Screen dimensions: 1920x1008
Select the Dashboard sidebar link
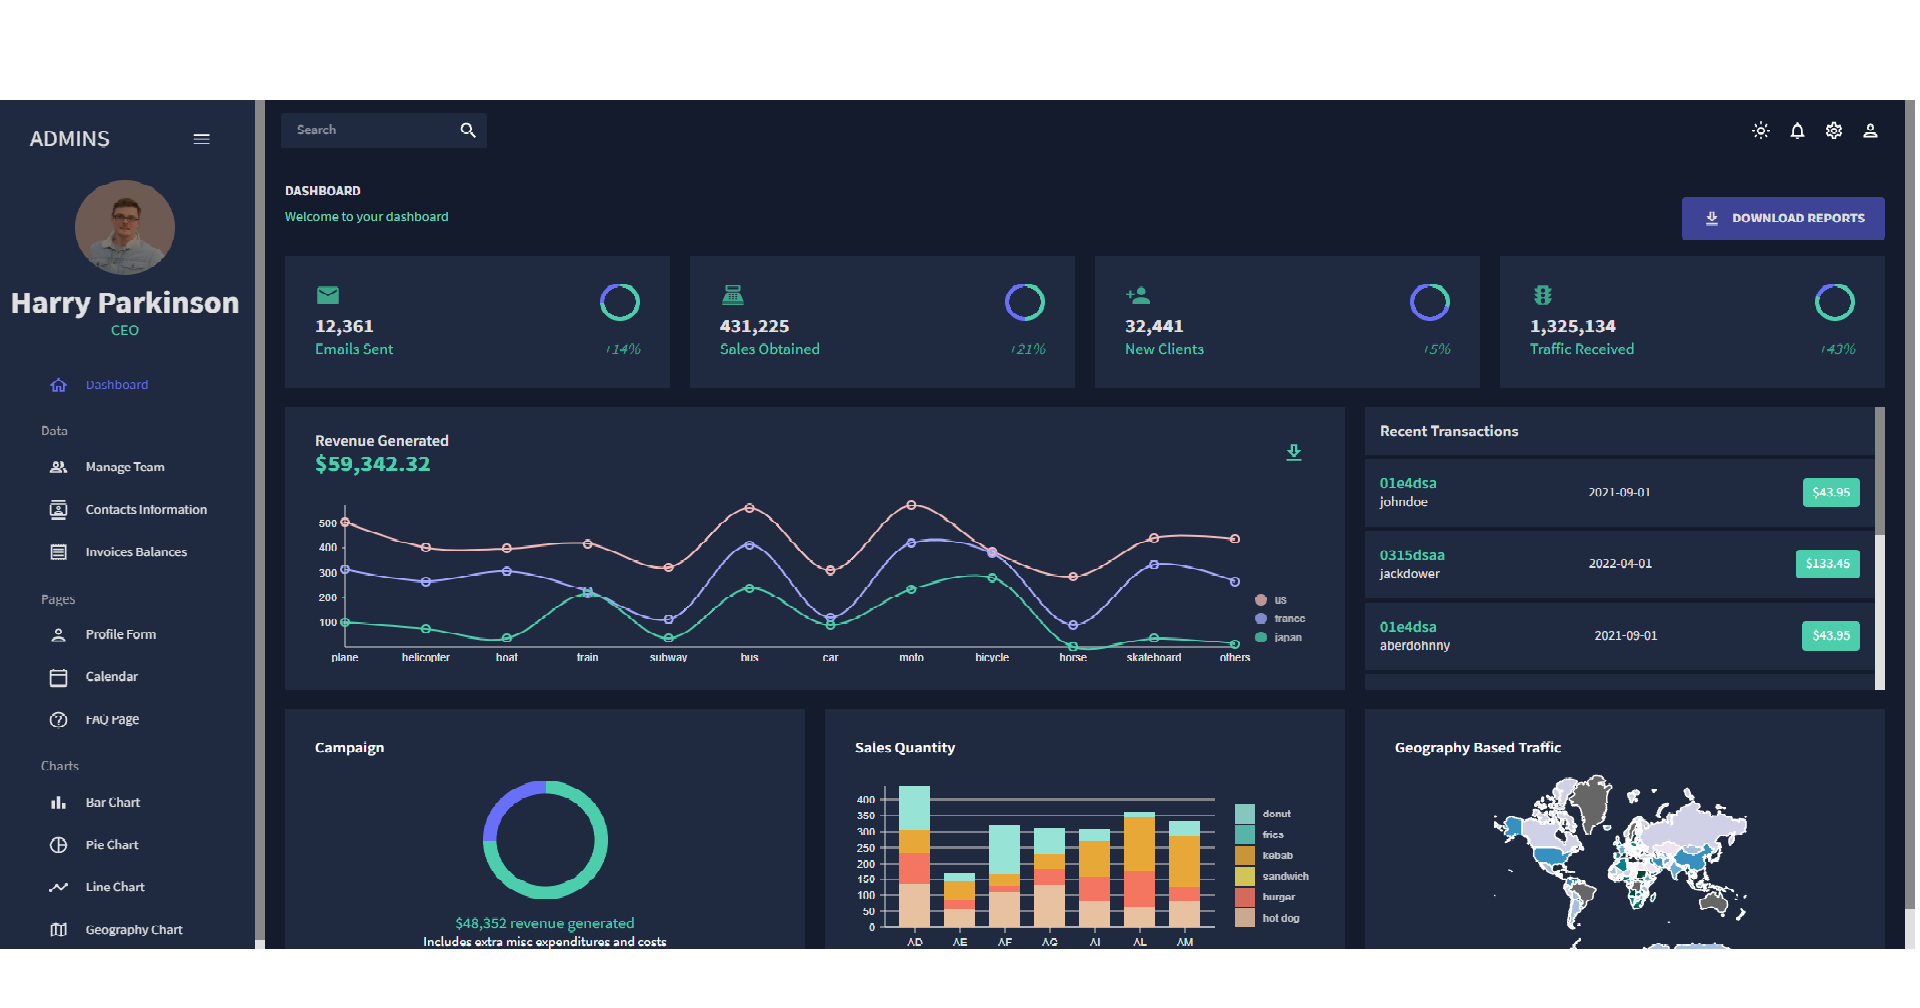(116, 385)
